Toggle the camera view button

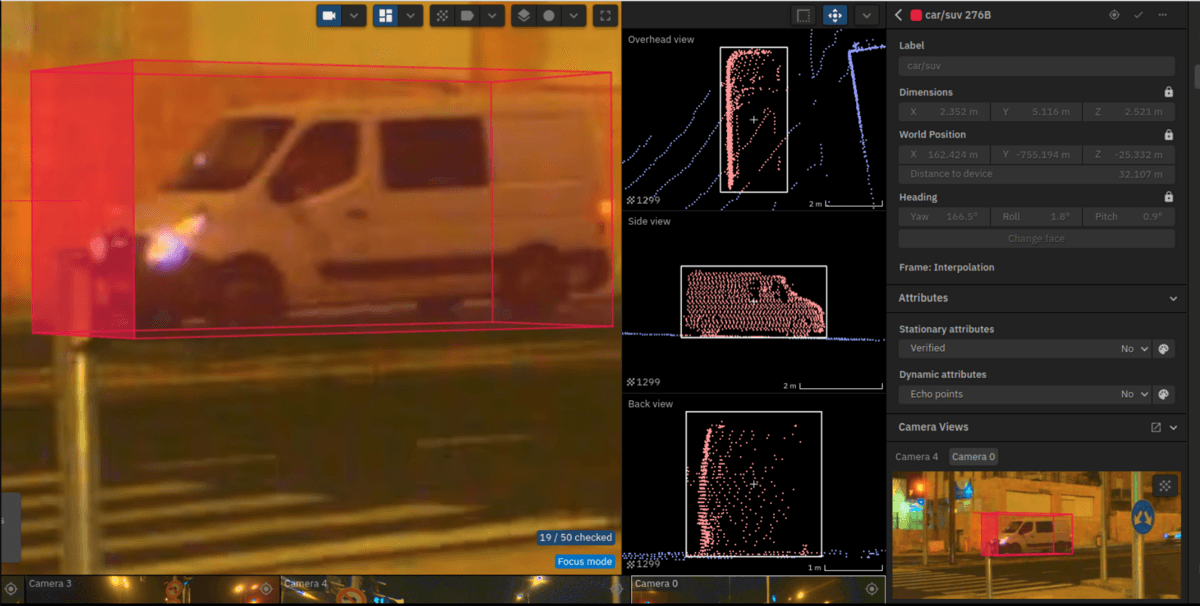pos(330,16)
